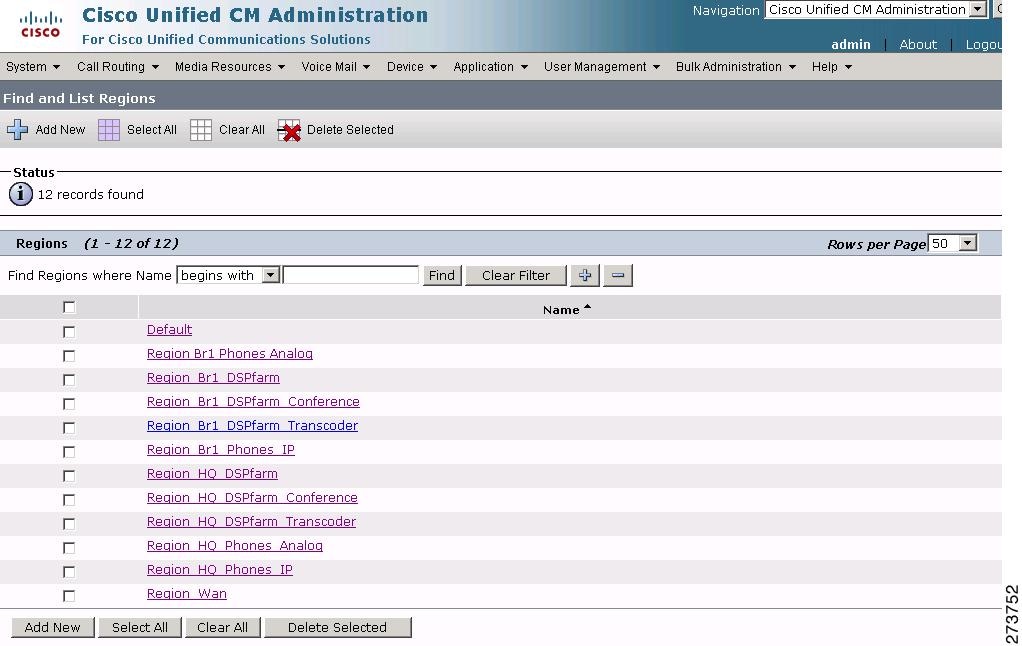Check the Default region checkbox

pyautogui.click(x=69, y=331)
